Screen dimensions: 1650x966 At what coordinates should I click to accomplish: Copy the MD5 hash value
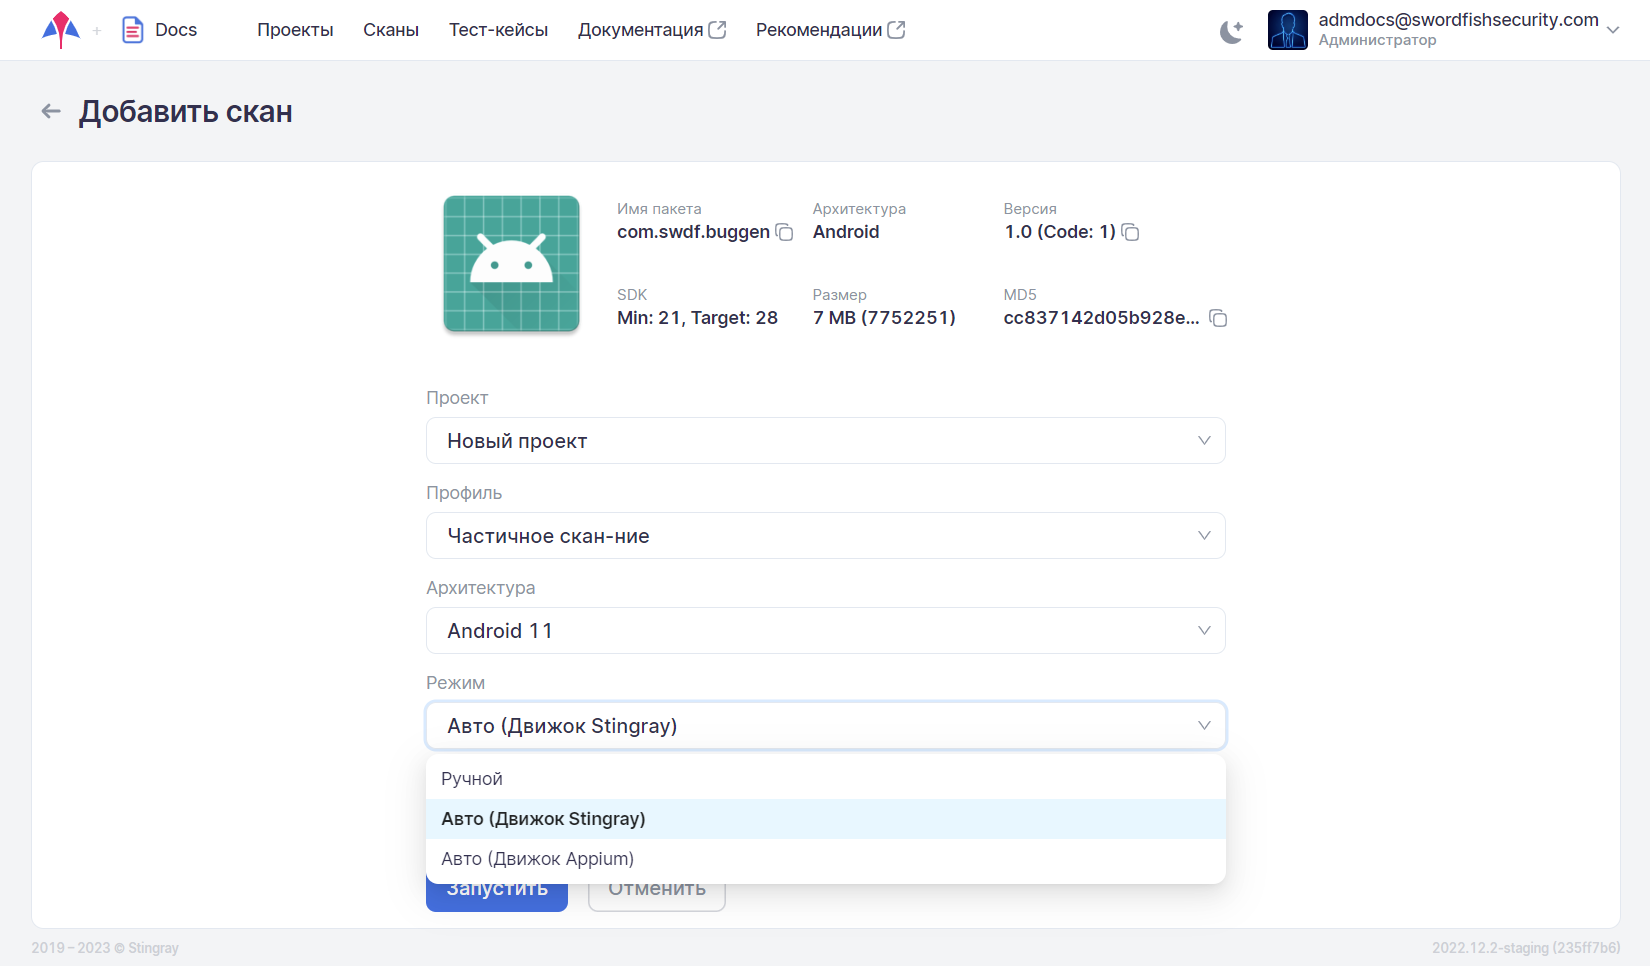click(x=1218, y=319)
